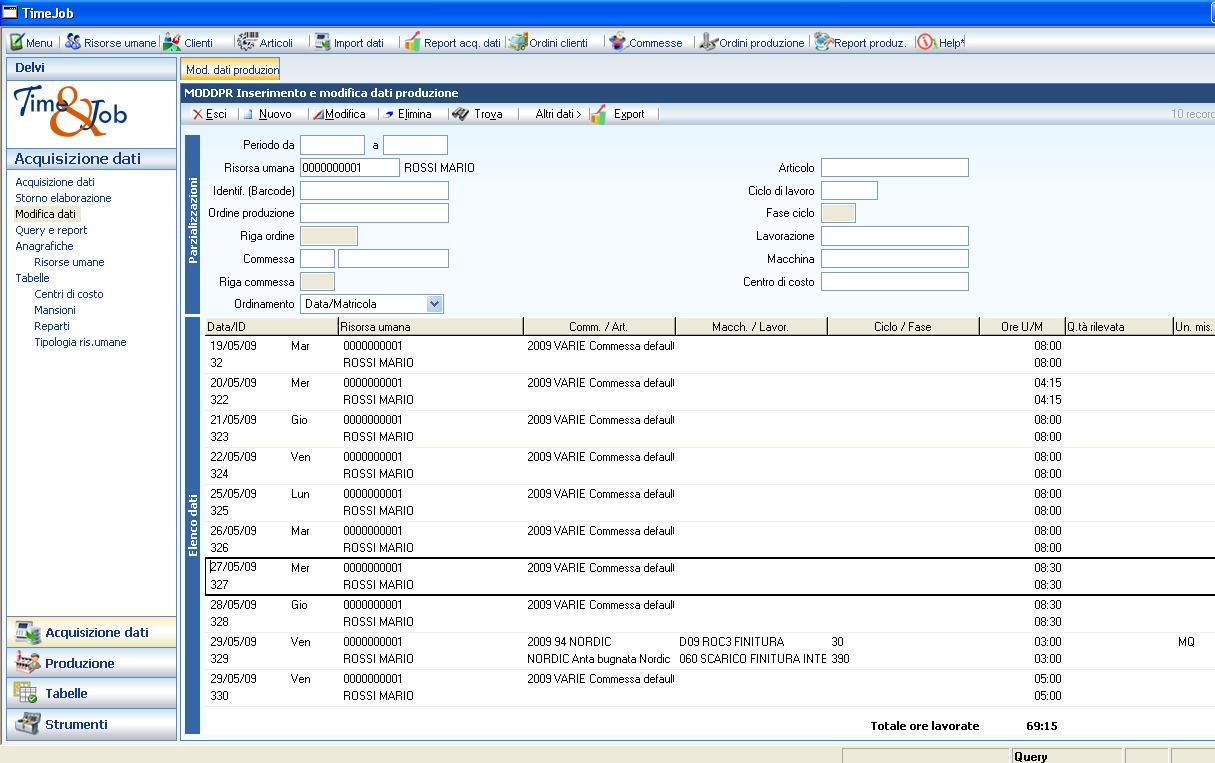
Task: Open the Menu toolbar icon
Action: point(16,43)
